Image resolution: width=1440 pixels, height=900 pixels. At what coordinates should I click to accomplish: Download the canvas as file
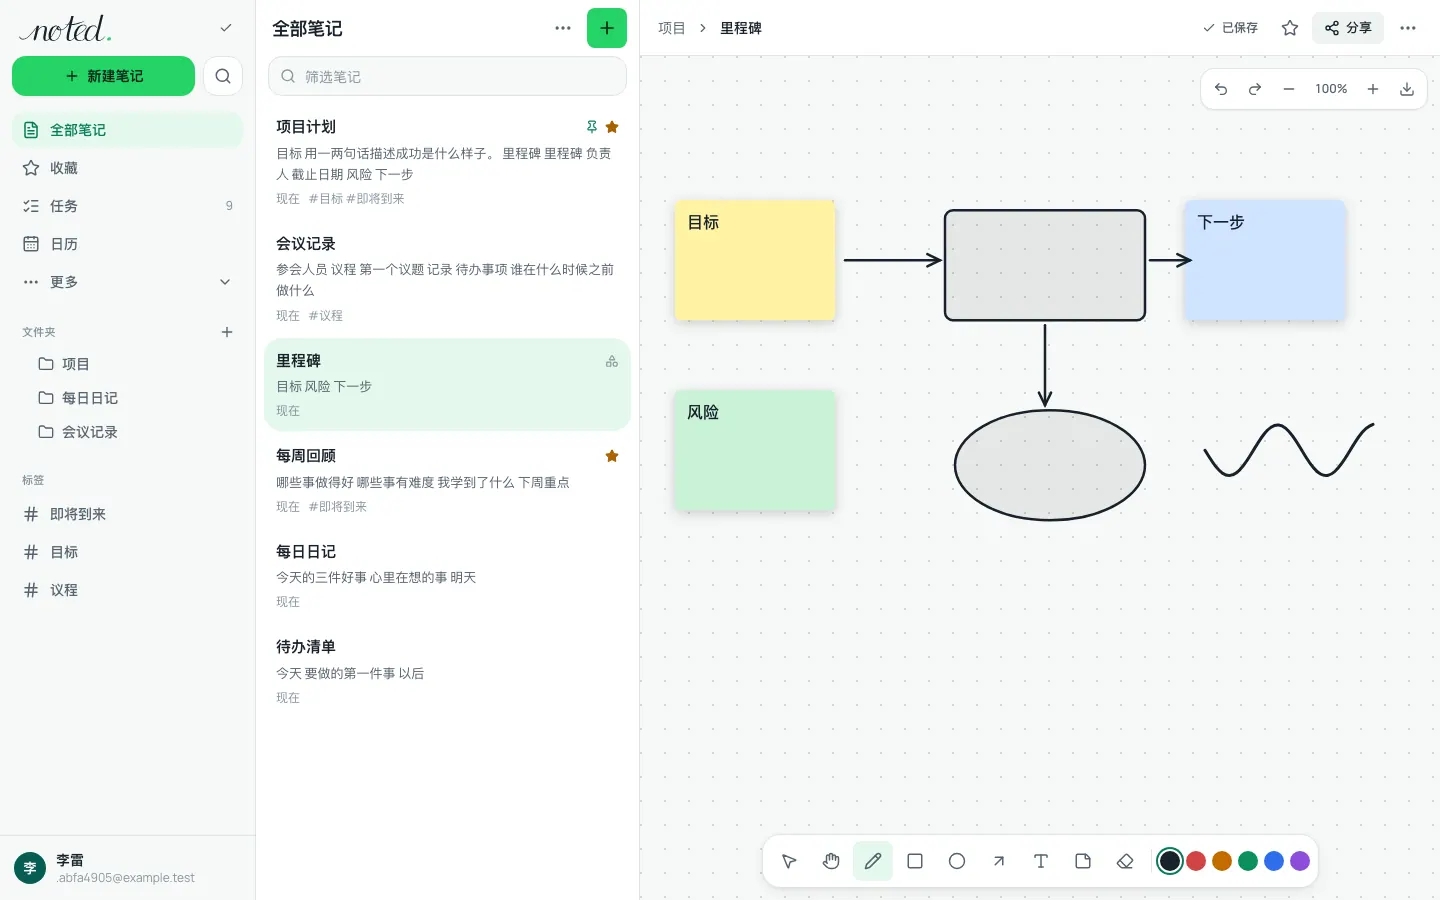pos(1407,89)
